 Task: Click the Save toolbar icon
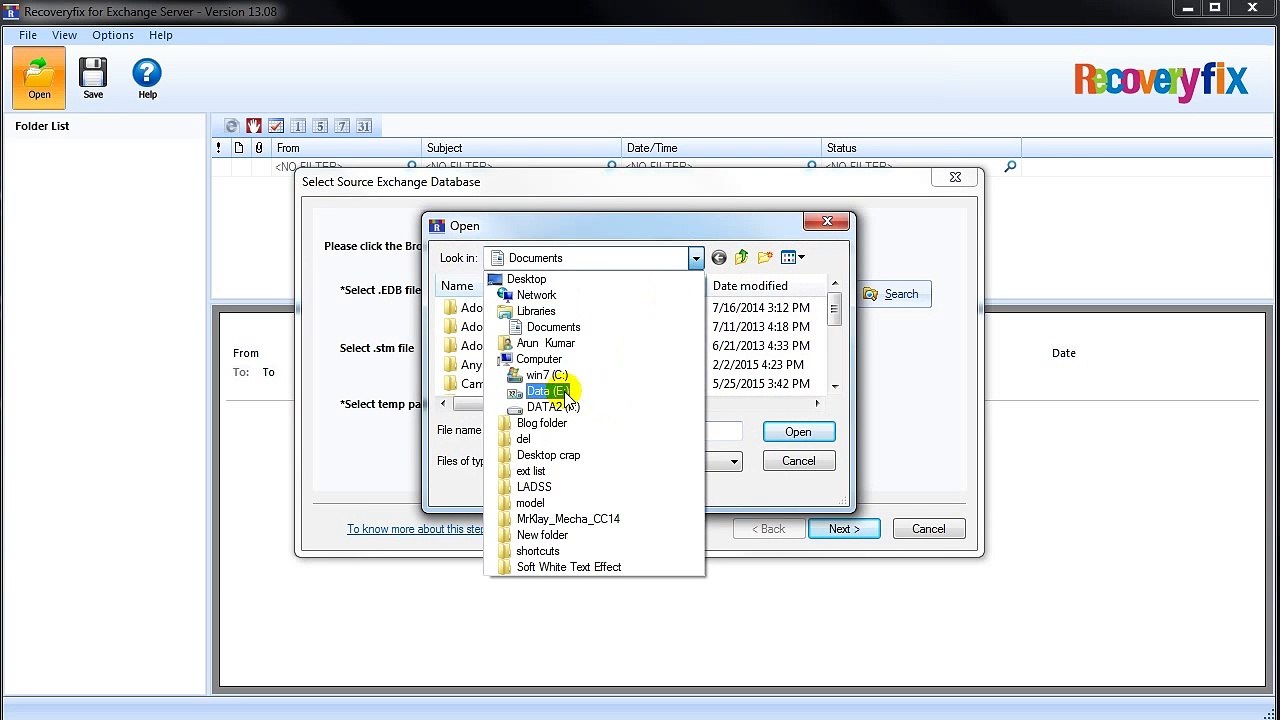coord(93,78)
